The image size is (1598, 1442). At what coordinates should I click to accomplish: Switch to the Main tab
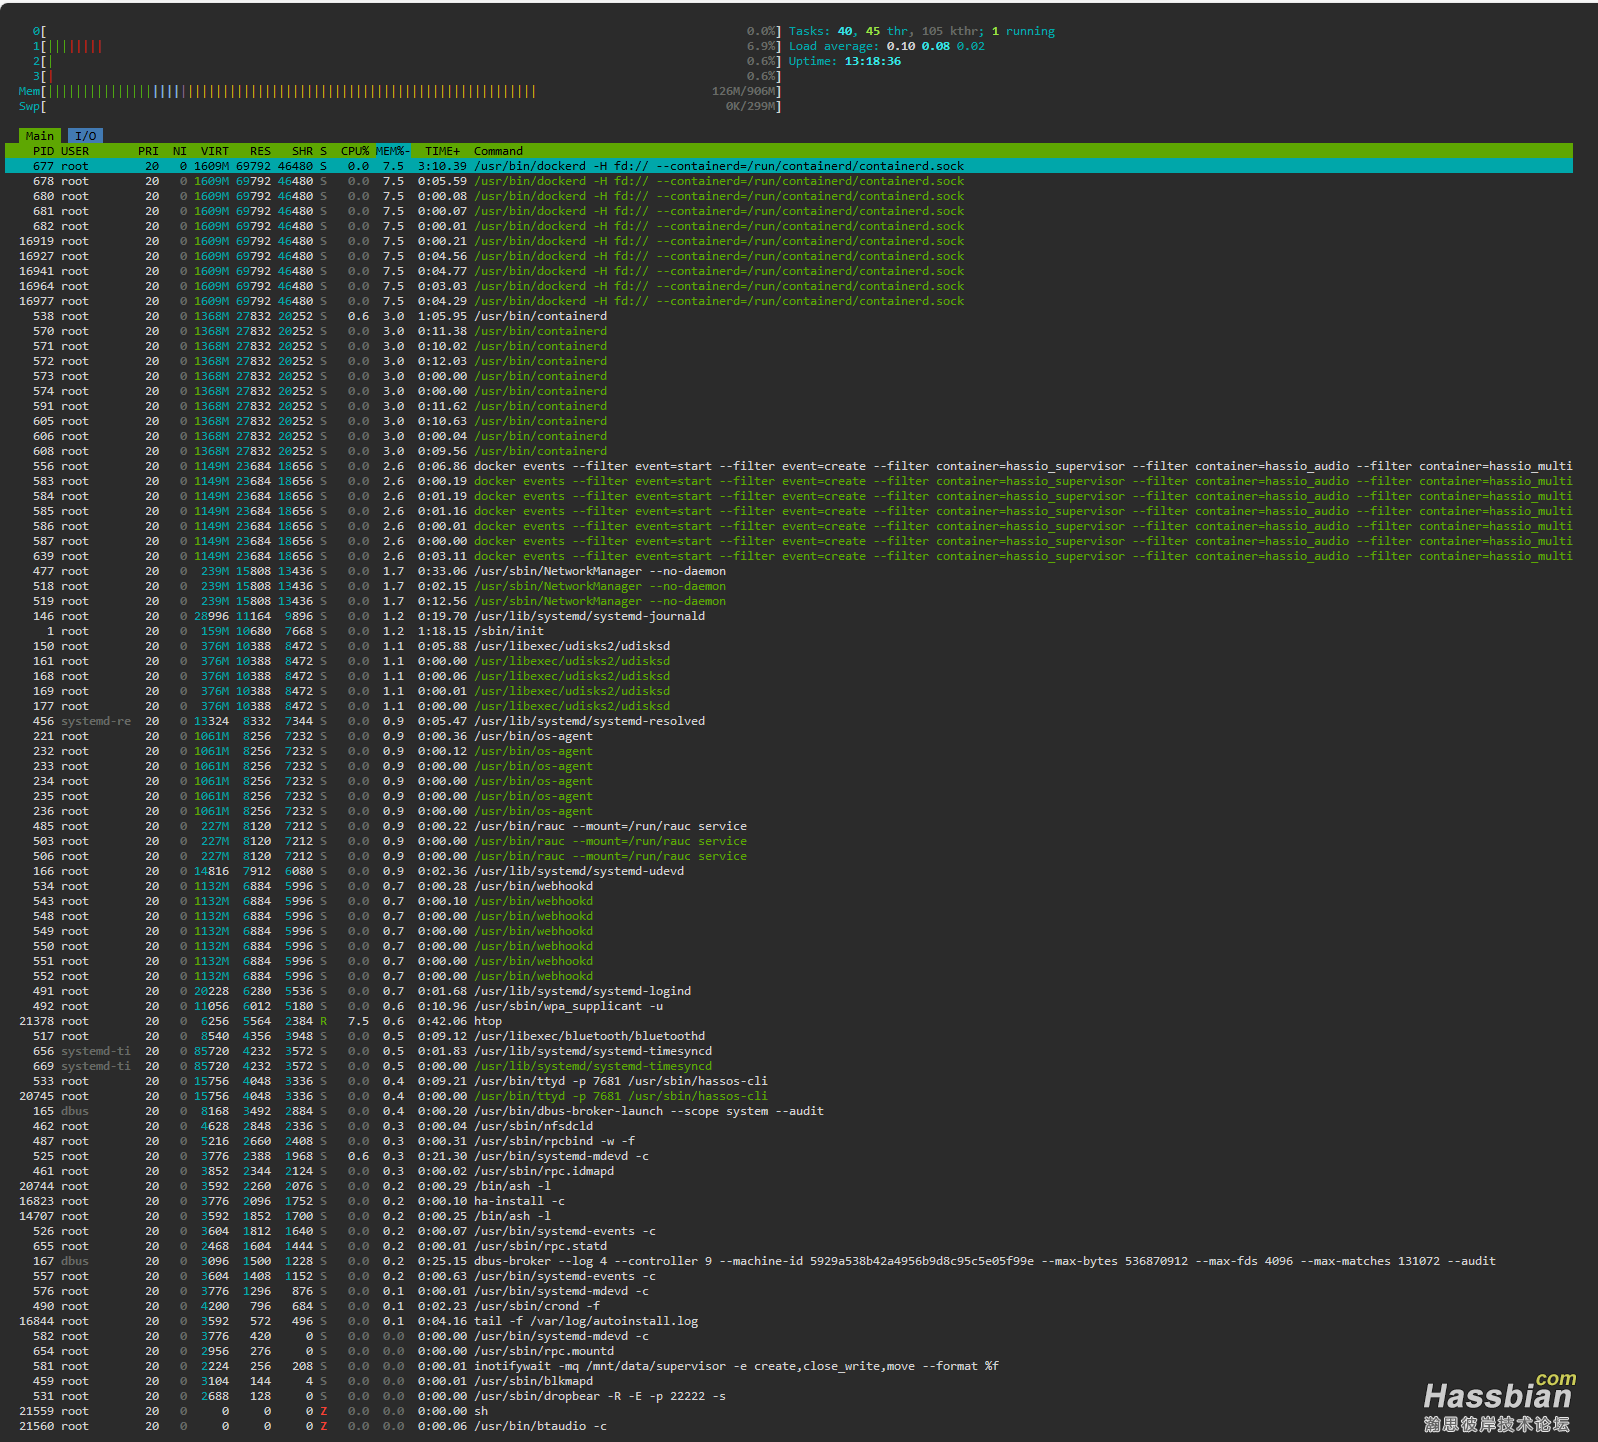[x=40, y=136]
